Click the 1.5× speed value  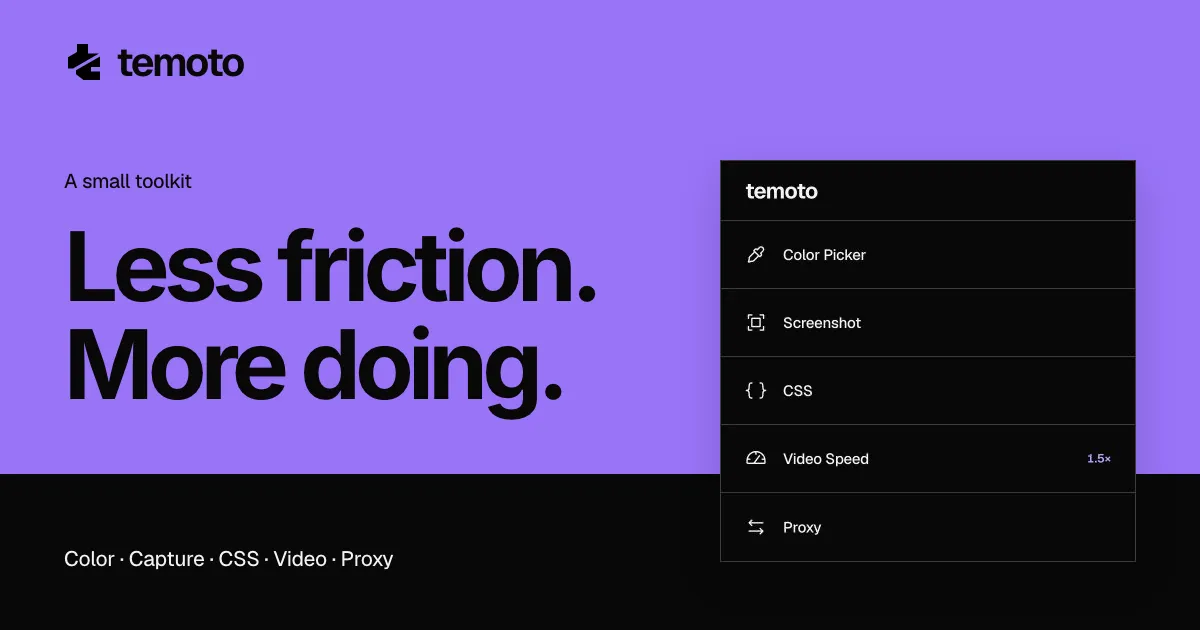coord(1099,459)
